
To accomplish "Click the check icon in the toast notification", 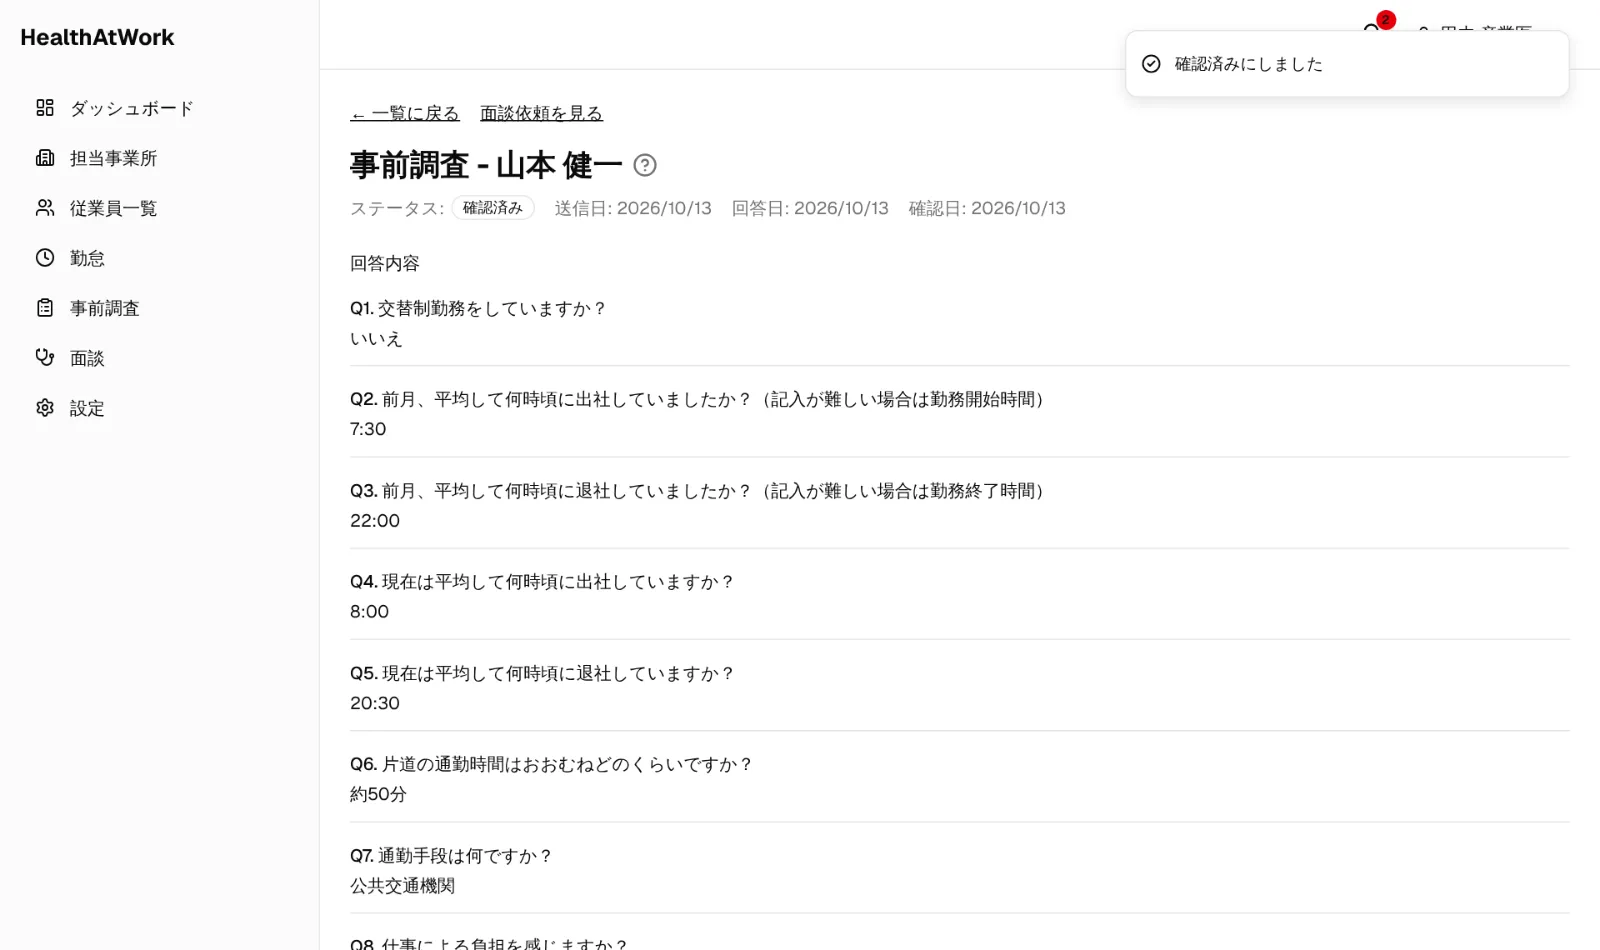I will tap(1151, 64).
